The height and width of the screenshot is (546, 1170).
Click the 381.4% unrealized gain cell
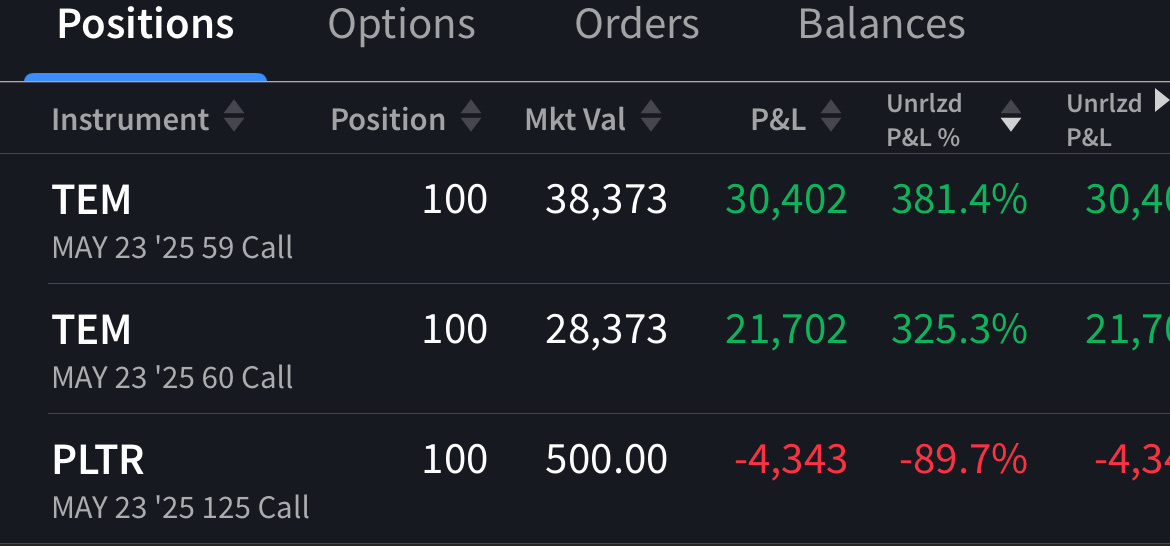click(958, 200)
